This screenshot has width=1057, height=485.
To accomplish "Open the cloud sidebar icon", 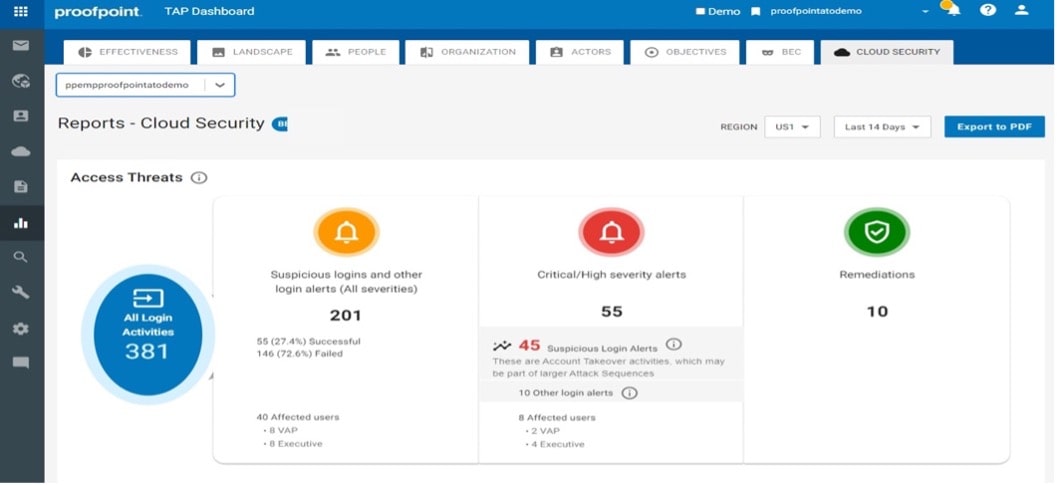I will (x=21, y=151).
